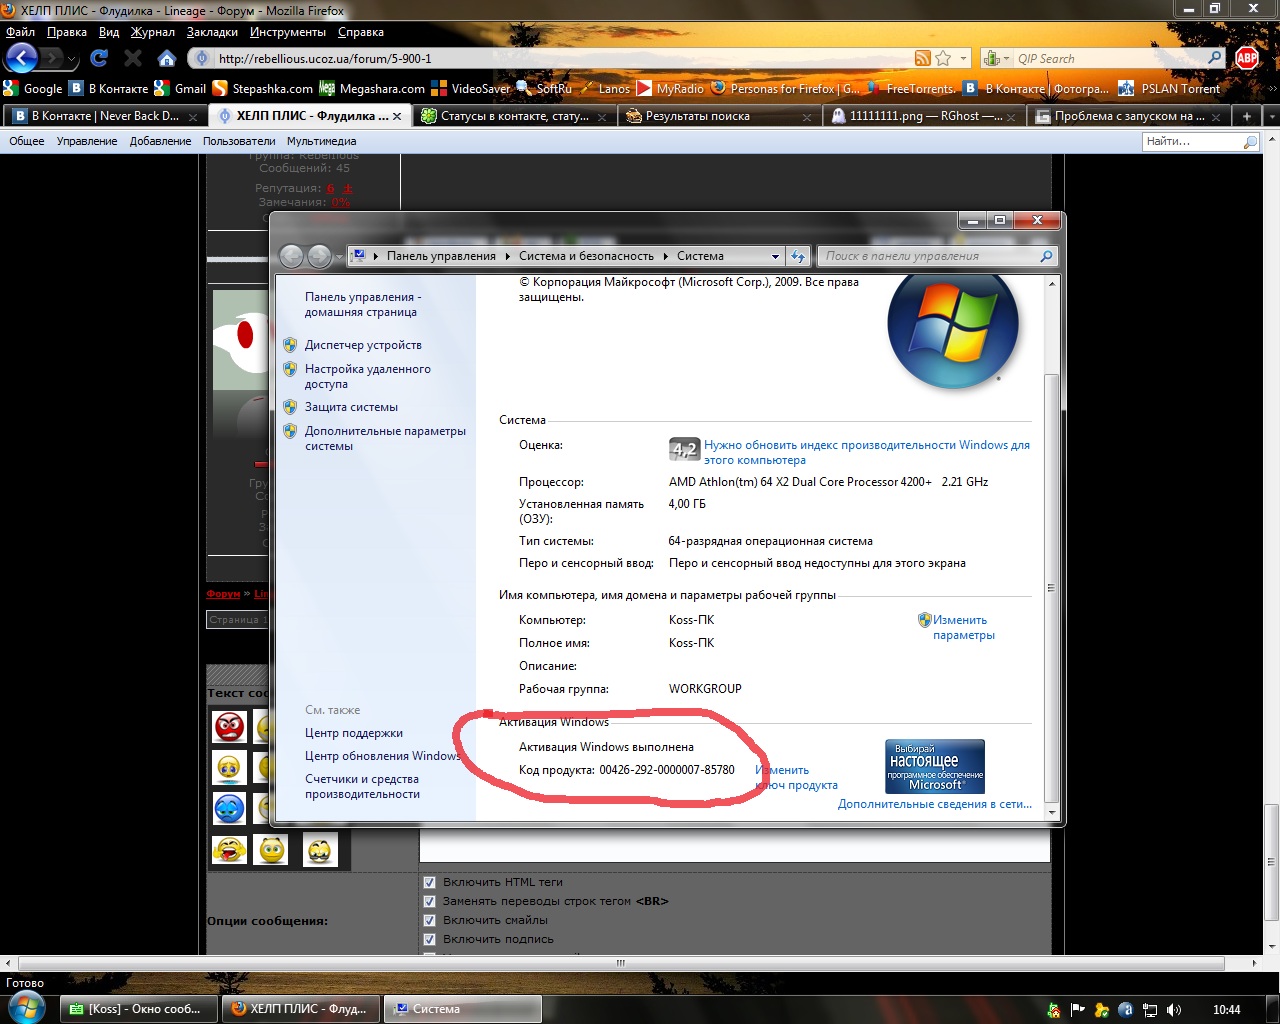
Task: Open a new tab with plus button
Action: (x=1247, y=116)
